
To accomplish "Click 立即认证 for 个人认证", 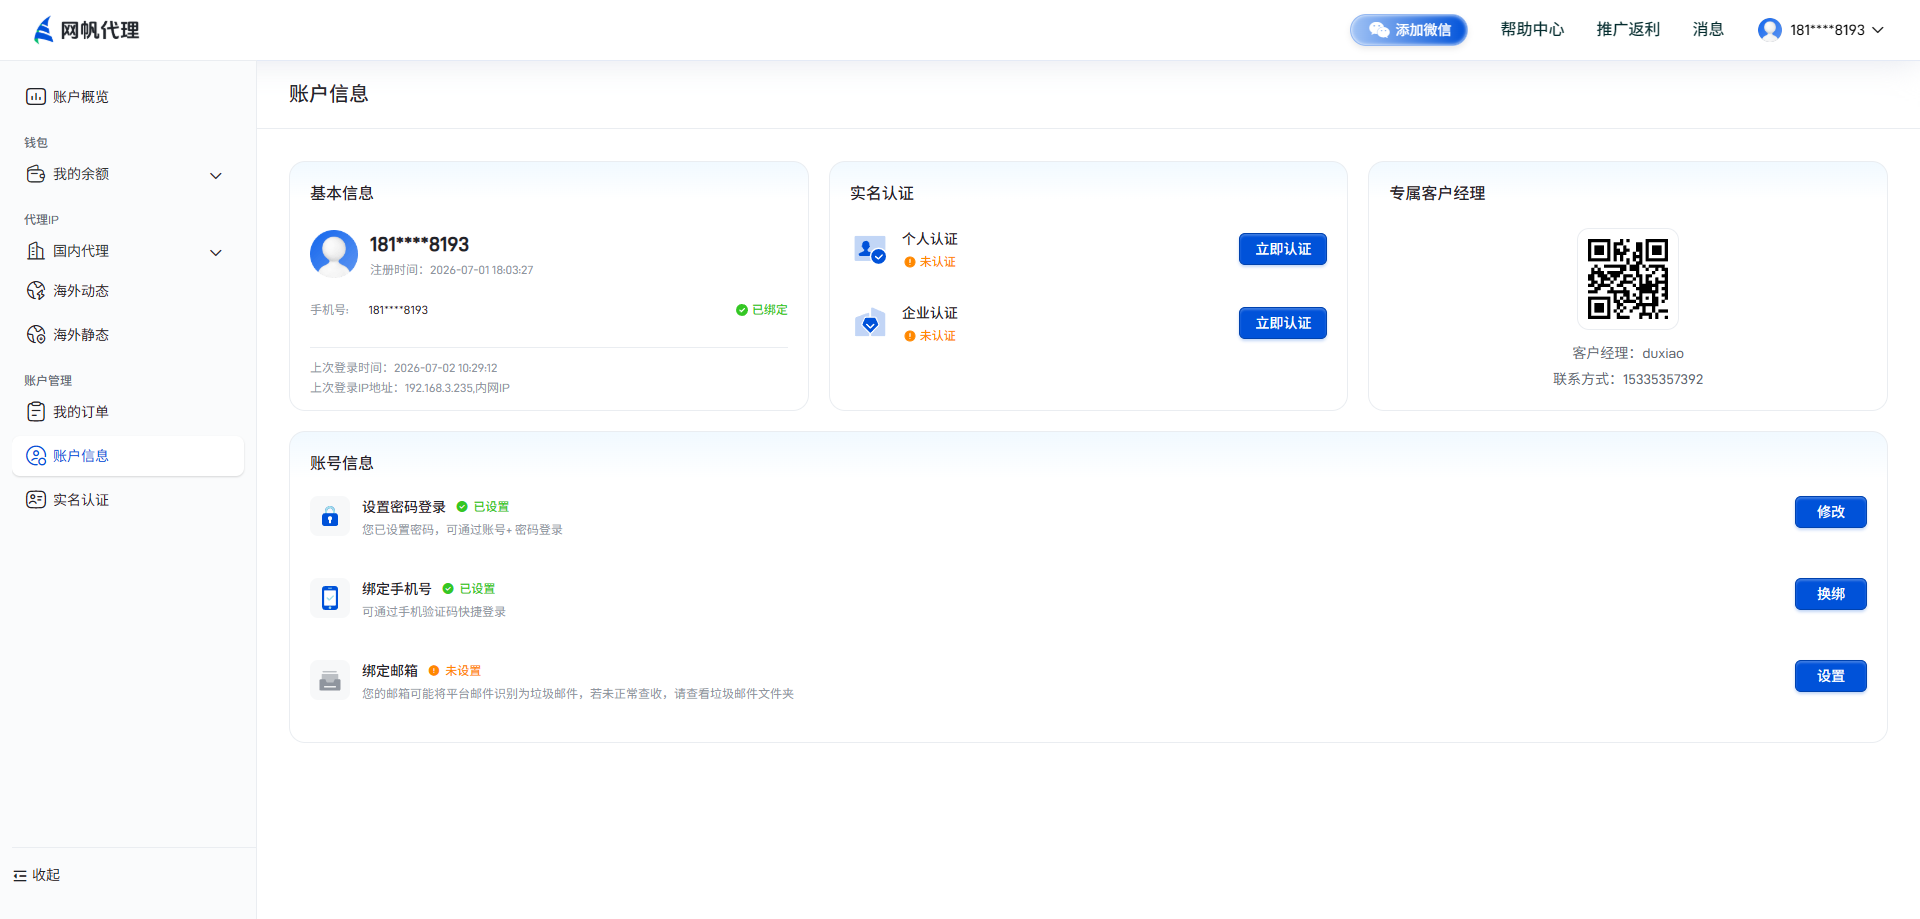I will pos(1283,249).
